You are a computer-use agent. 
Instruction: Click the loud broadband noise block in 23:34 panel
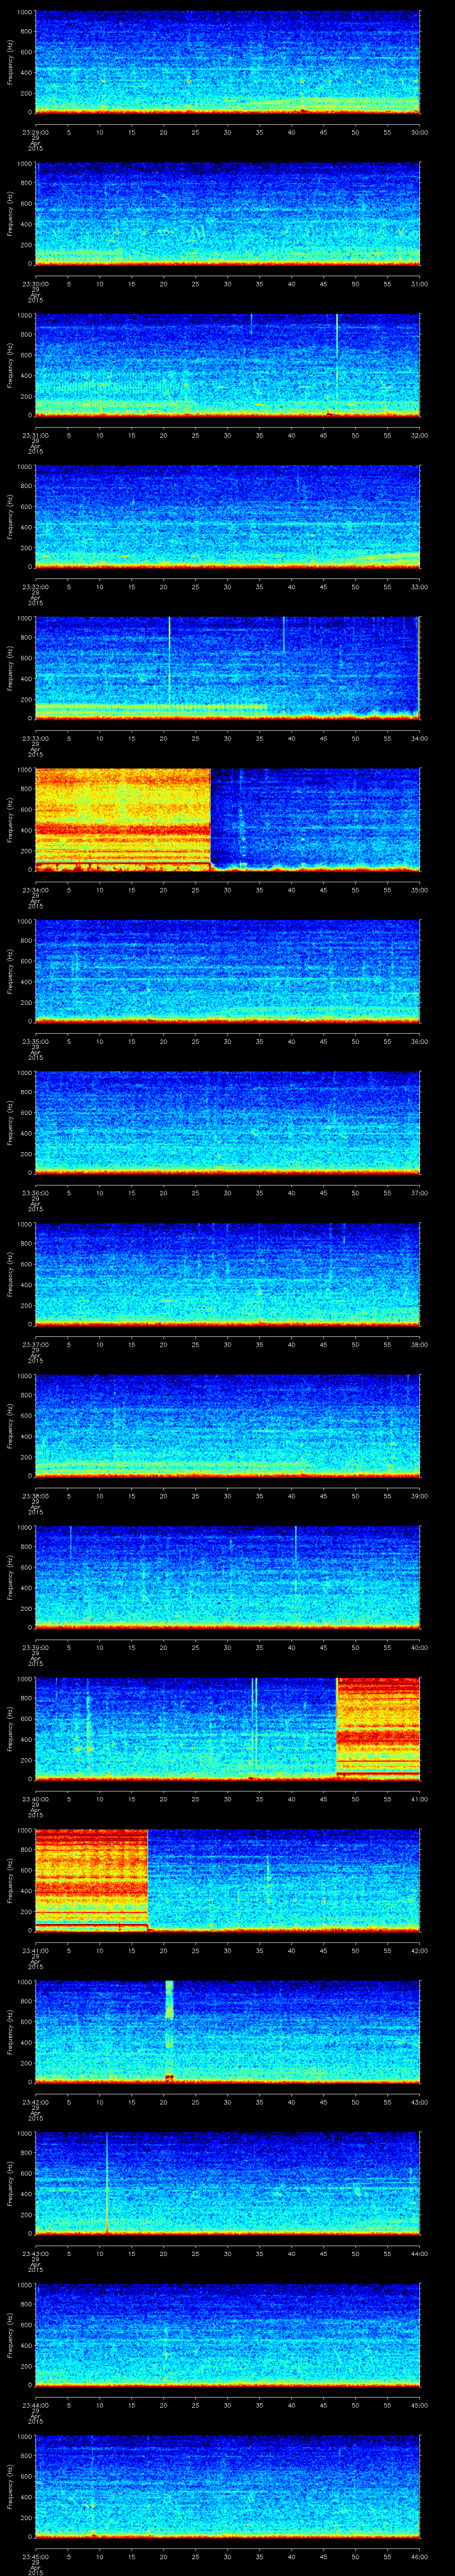[123, 819]
